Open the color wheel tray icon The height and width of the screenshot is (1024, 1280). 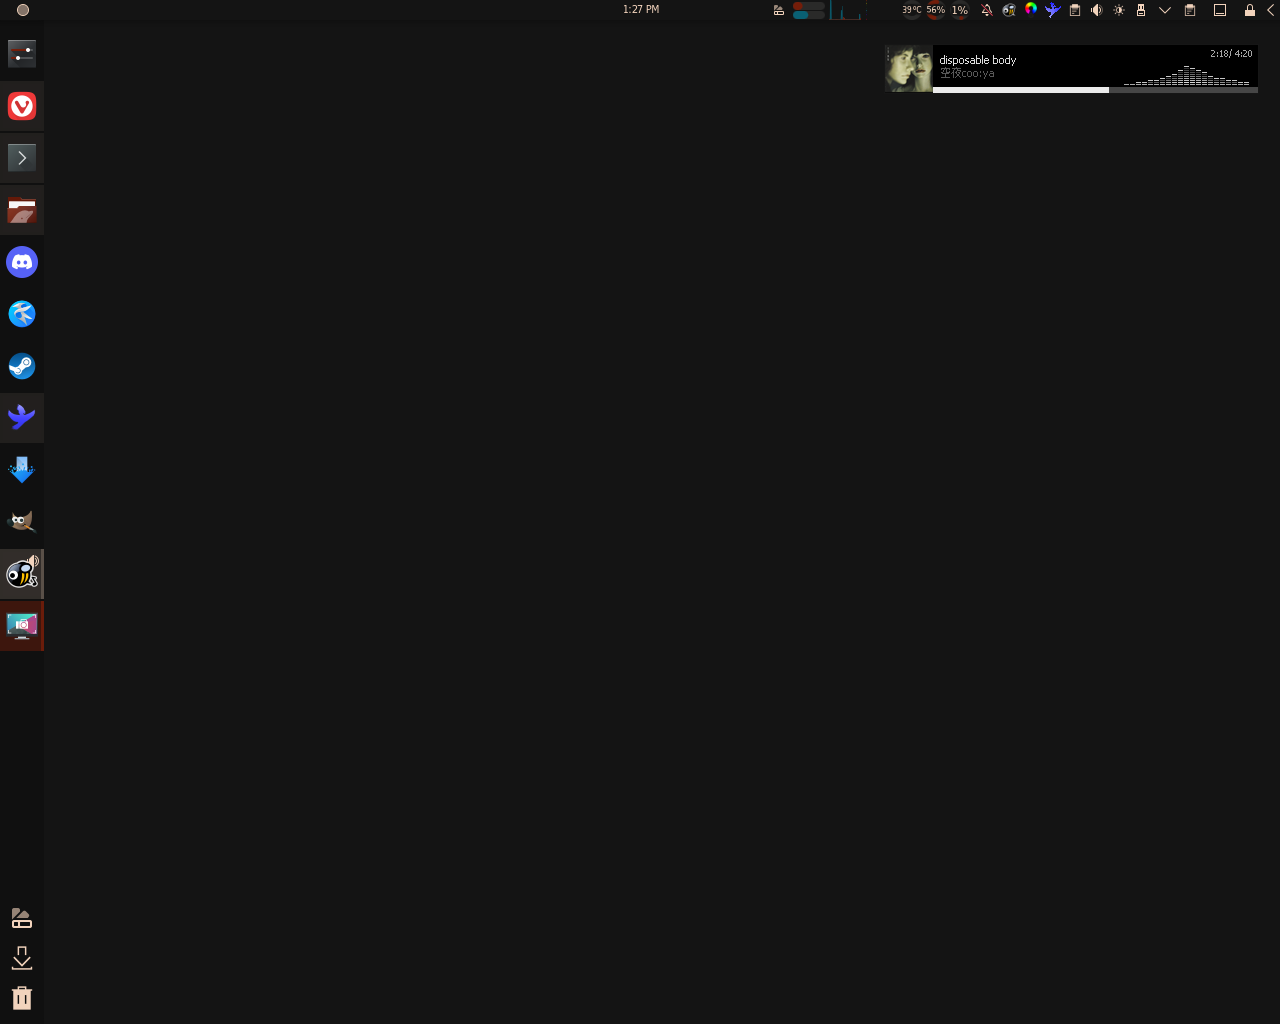tap(1031, 9)
